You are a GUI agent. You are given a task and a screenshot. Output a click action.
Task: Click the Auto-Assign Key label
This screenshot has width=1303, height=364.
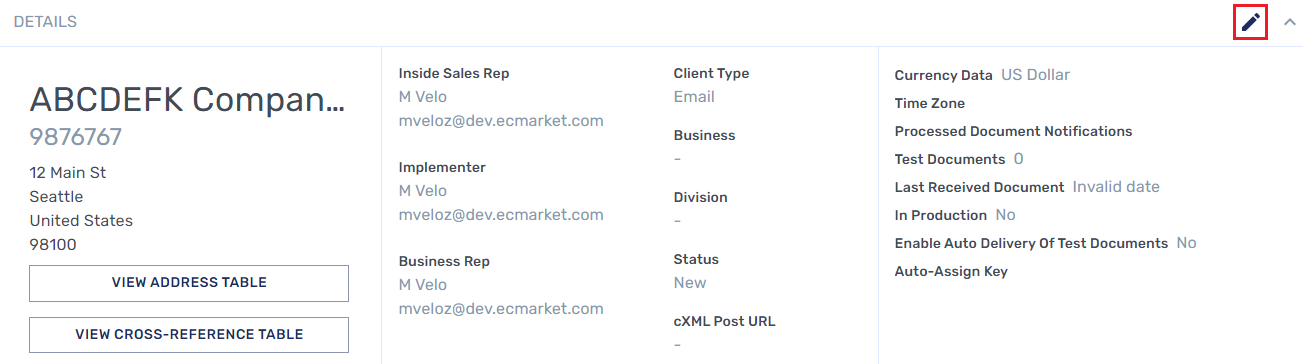tap(951, 271)
